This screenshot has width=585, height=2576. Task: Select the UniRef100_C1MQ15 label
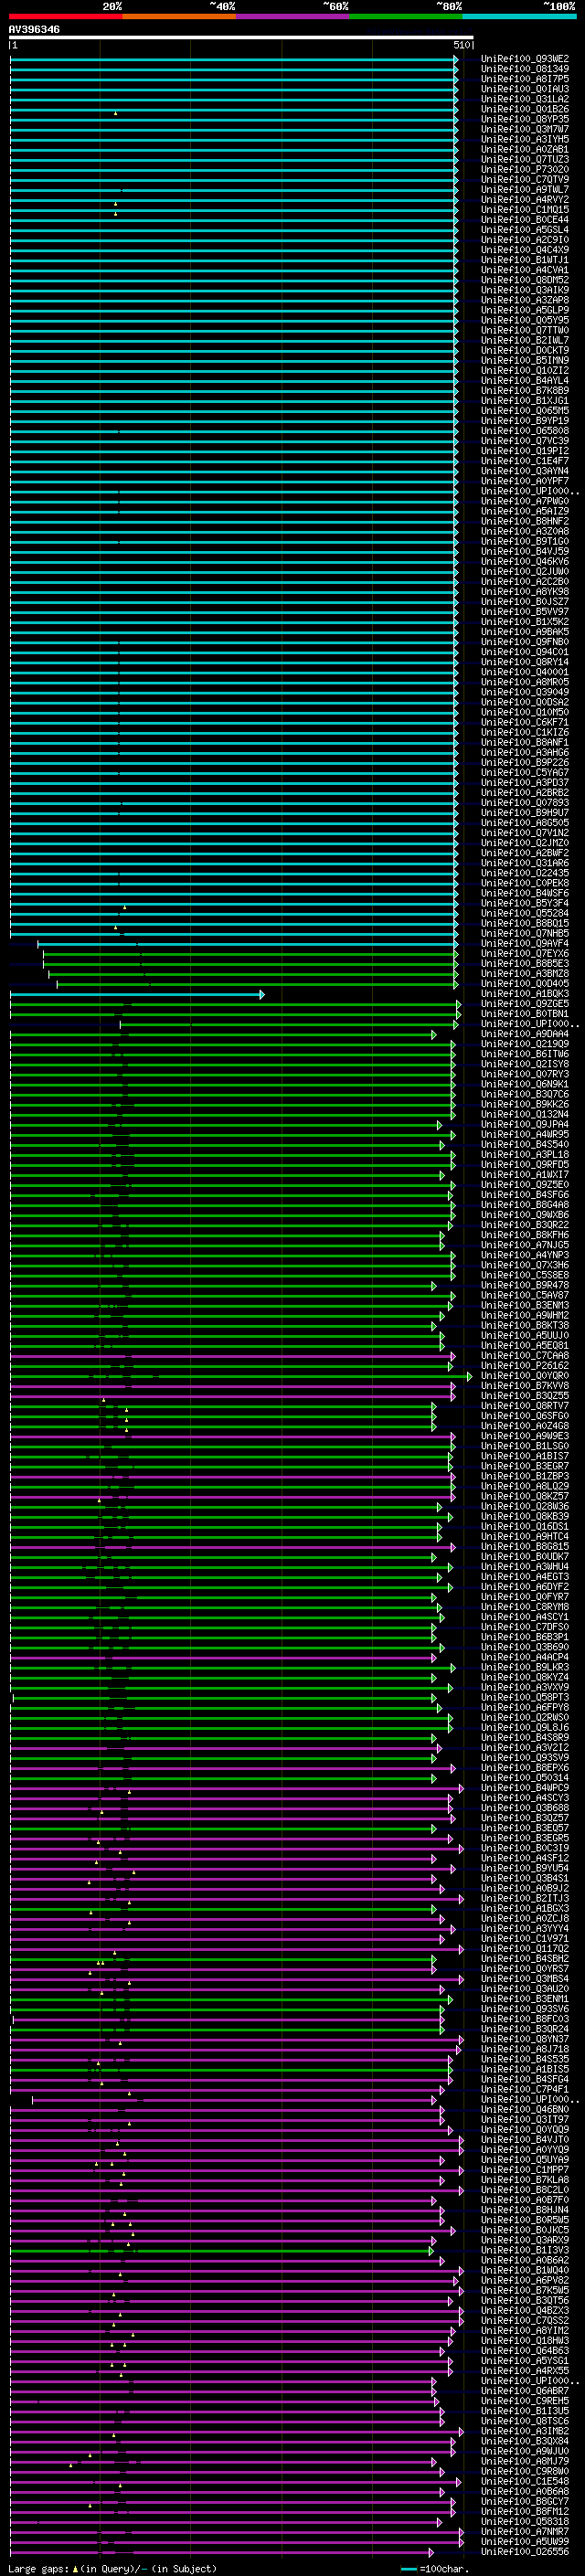525,210
